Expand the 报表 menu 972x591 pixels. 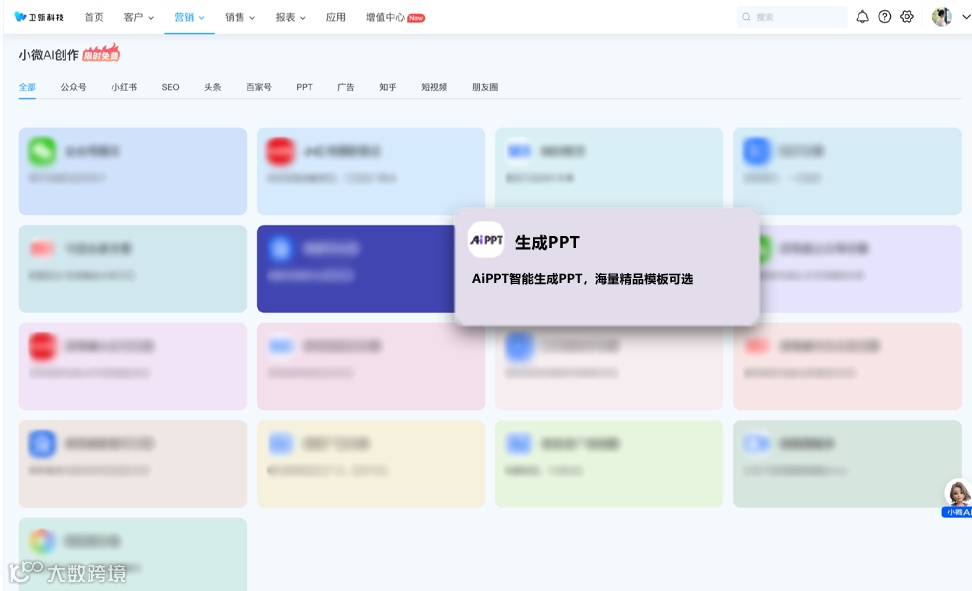tap(291, 17)
